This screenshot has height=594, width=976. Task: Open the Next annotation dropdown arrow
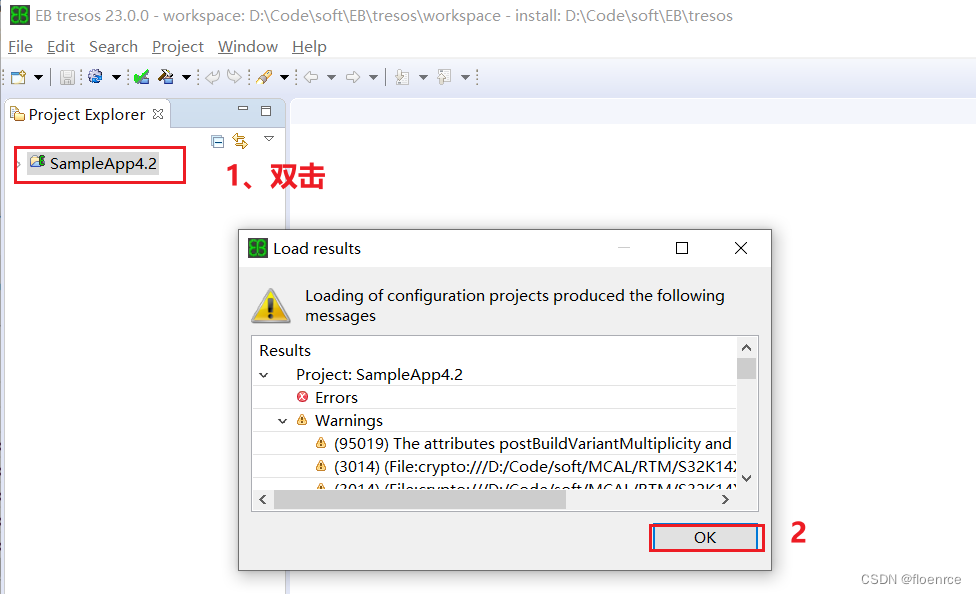tap(423, 77)
